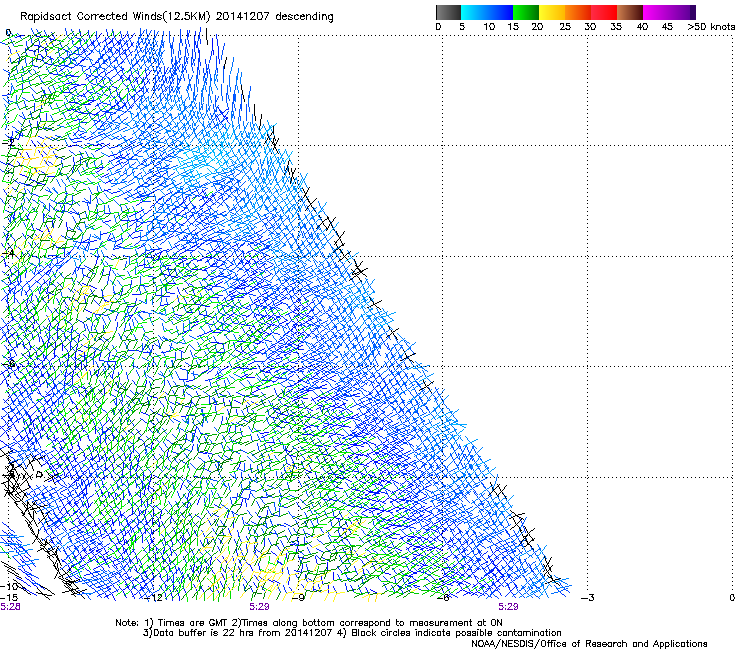Click the cyan-to-blue 5-15 knots gradient swatch
The image size is (740, 650).
pos(487,12)
